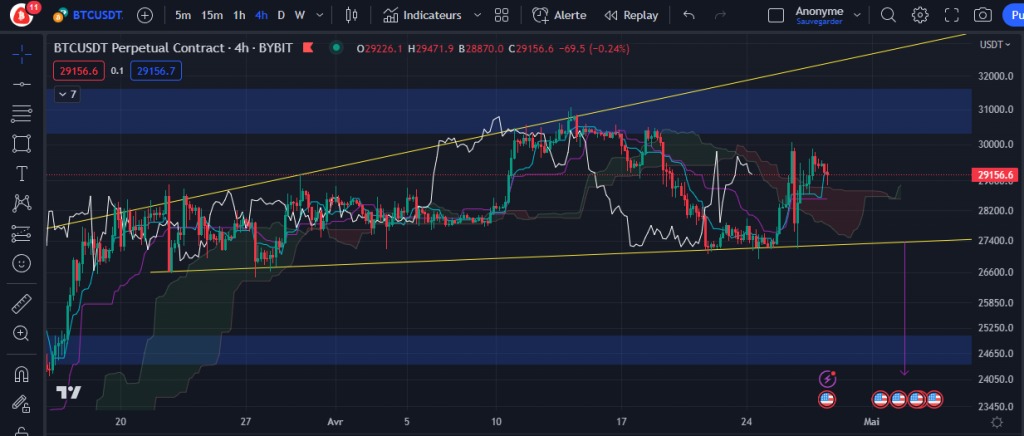This screenshot has width=1024, height=436.
Task: Click the green market status dot
Action: tap(336, 48)
